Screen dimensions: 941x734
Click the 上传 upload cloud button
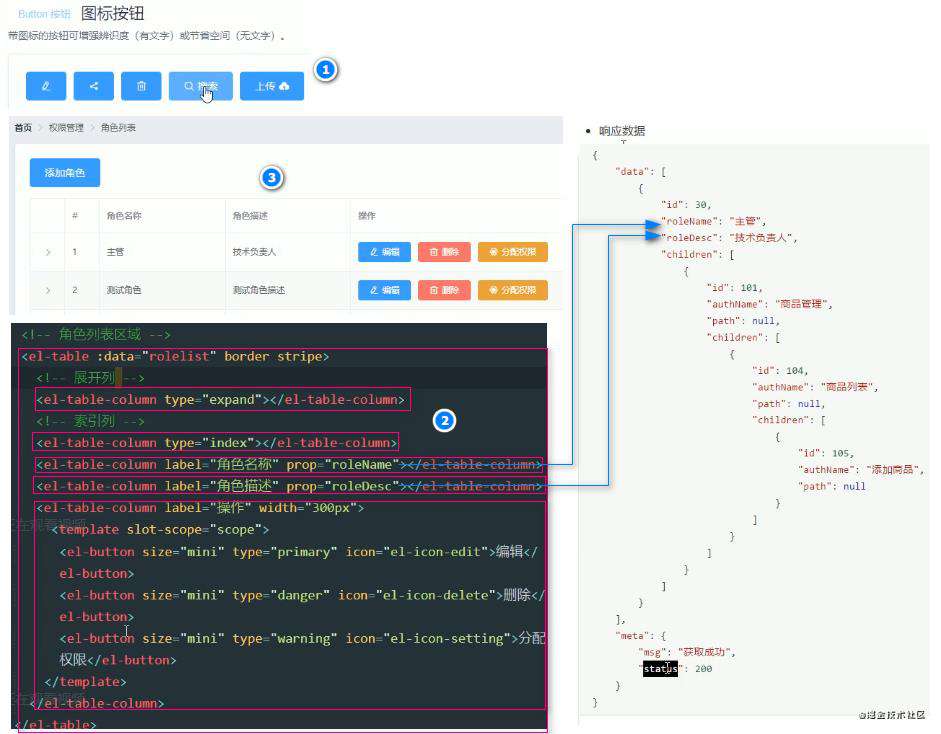[x=272, y=86]
